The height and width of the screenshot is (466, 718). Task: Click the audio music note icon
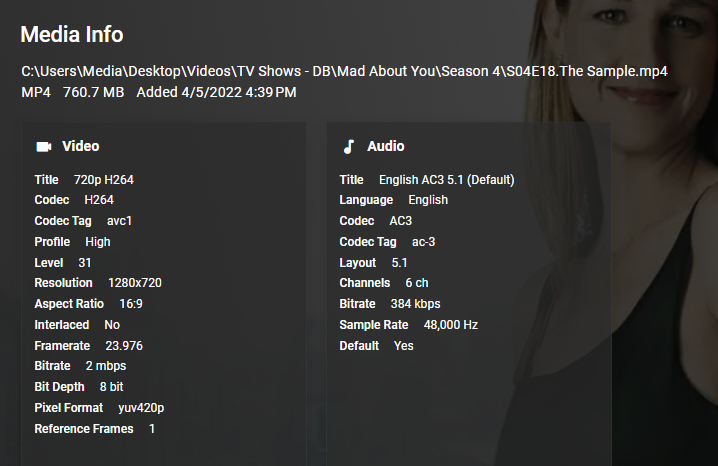[348, 146]
